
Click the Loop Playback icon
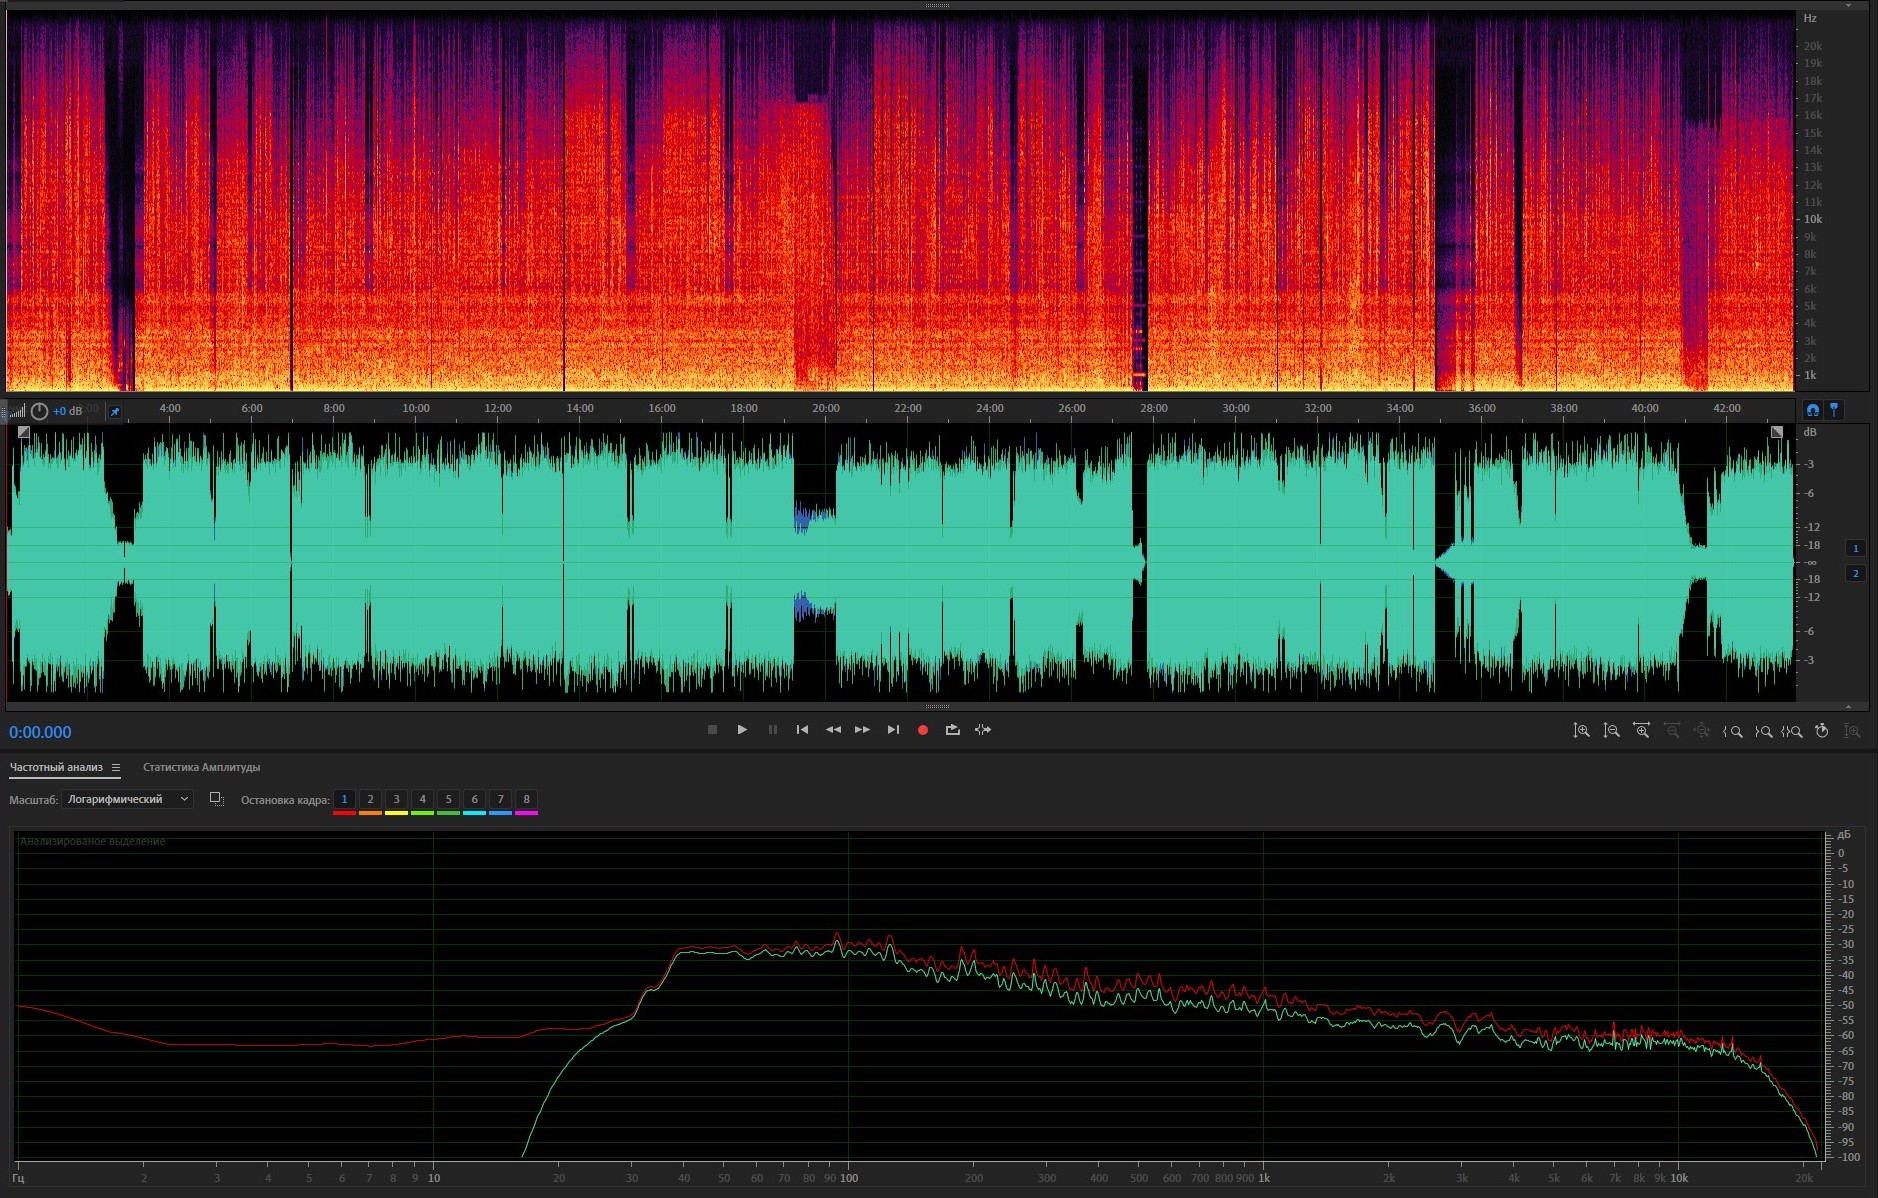952,730
